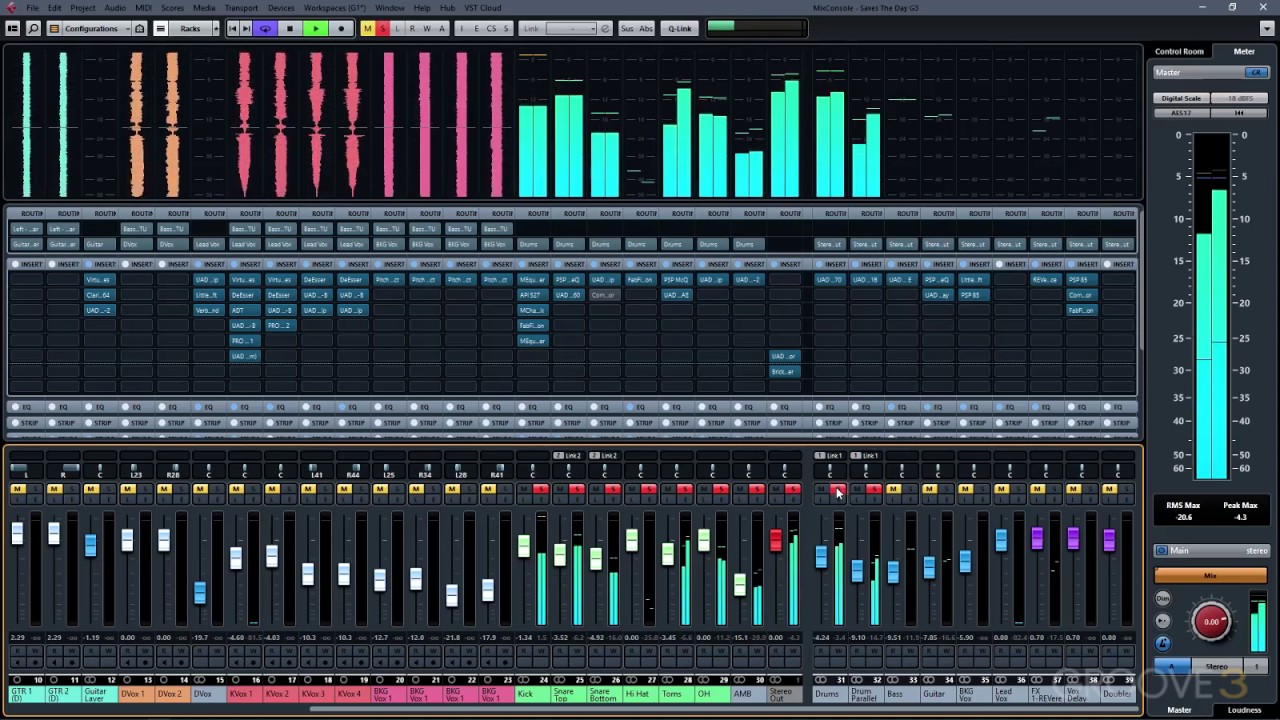This screenshot has height=720, width=1280.
Task: Click the Kick channel fader handle
Action: coord(523,545)
